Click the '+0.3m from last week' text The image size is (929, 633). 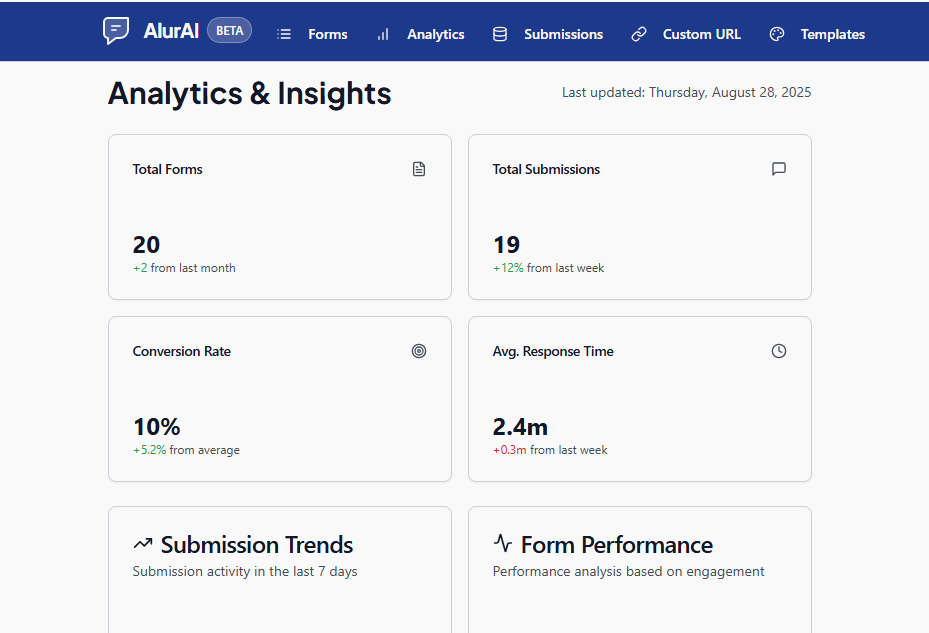(550, 450)
